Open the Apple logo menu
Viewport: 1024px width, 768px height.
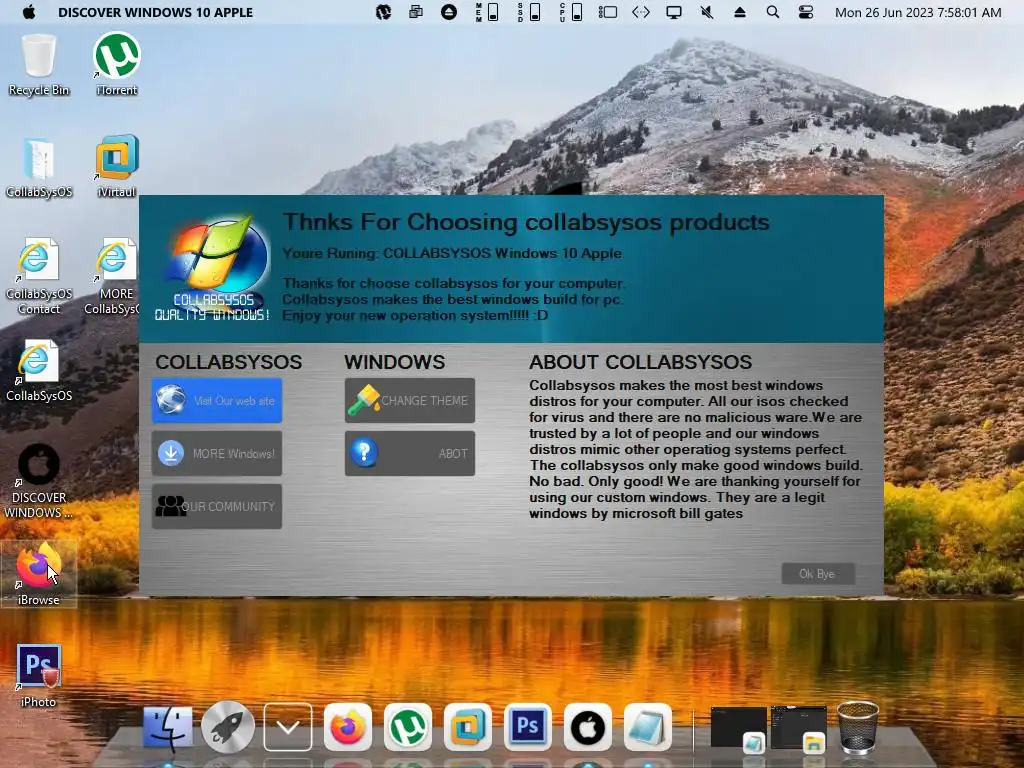29,12
